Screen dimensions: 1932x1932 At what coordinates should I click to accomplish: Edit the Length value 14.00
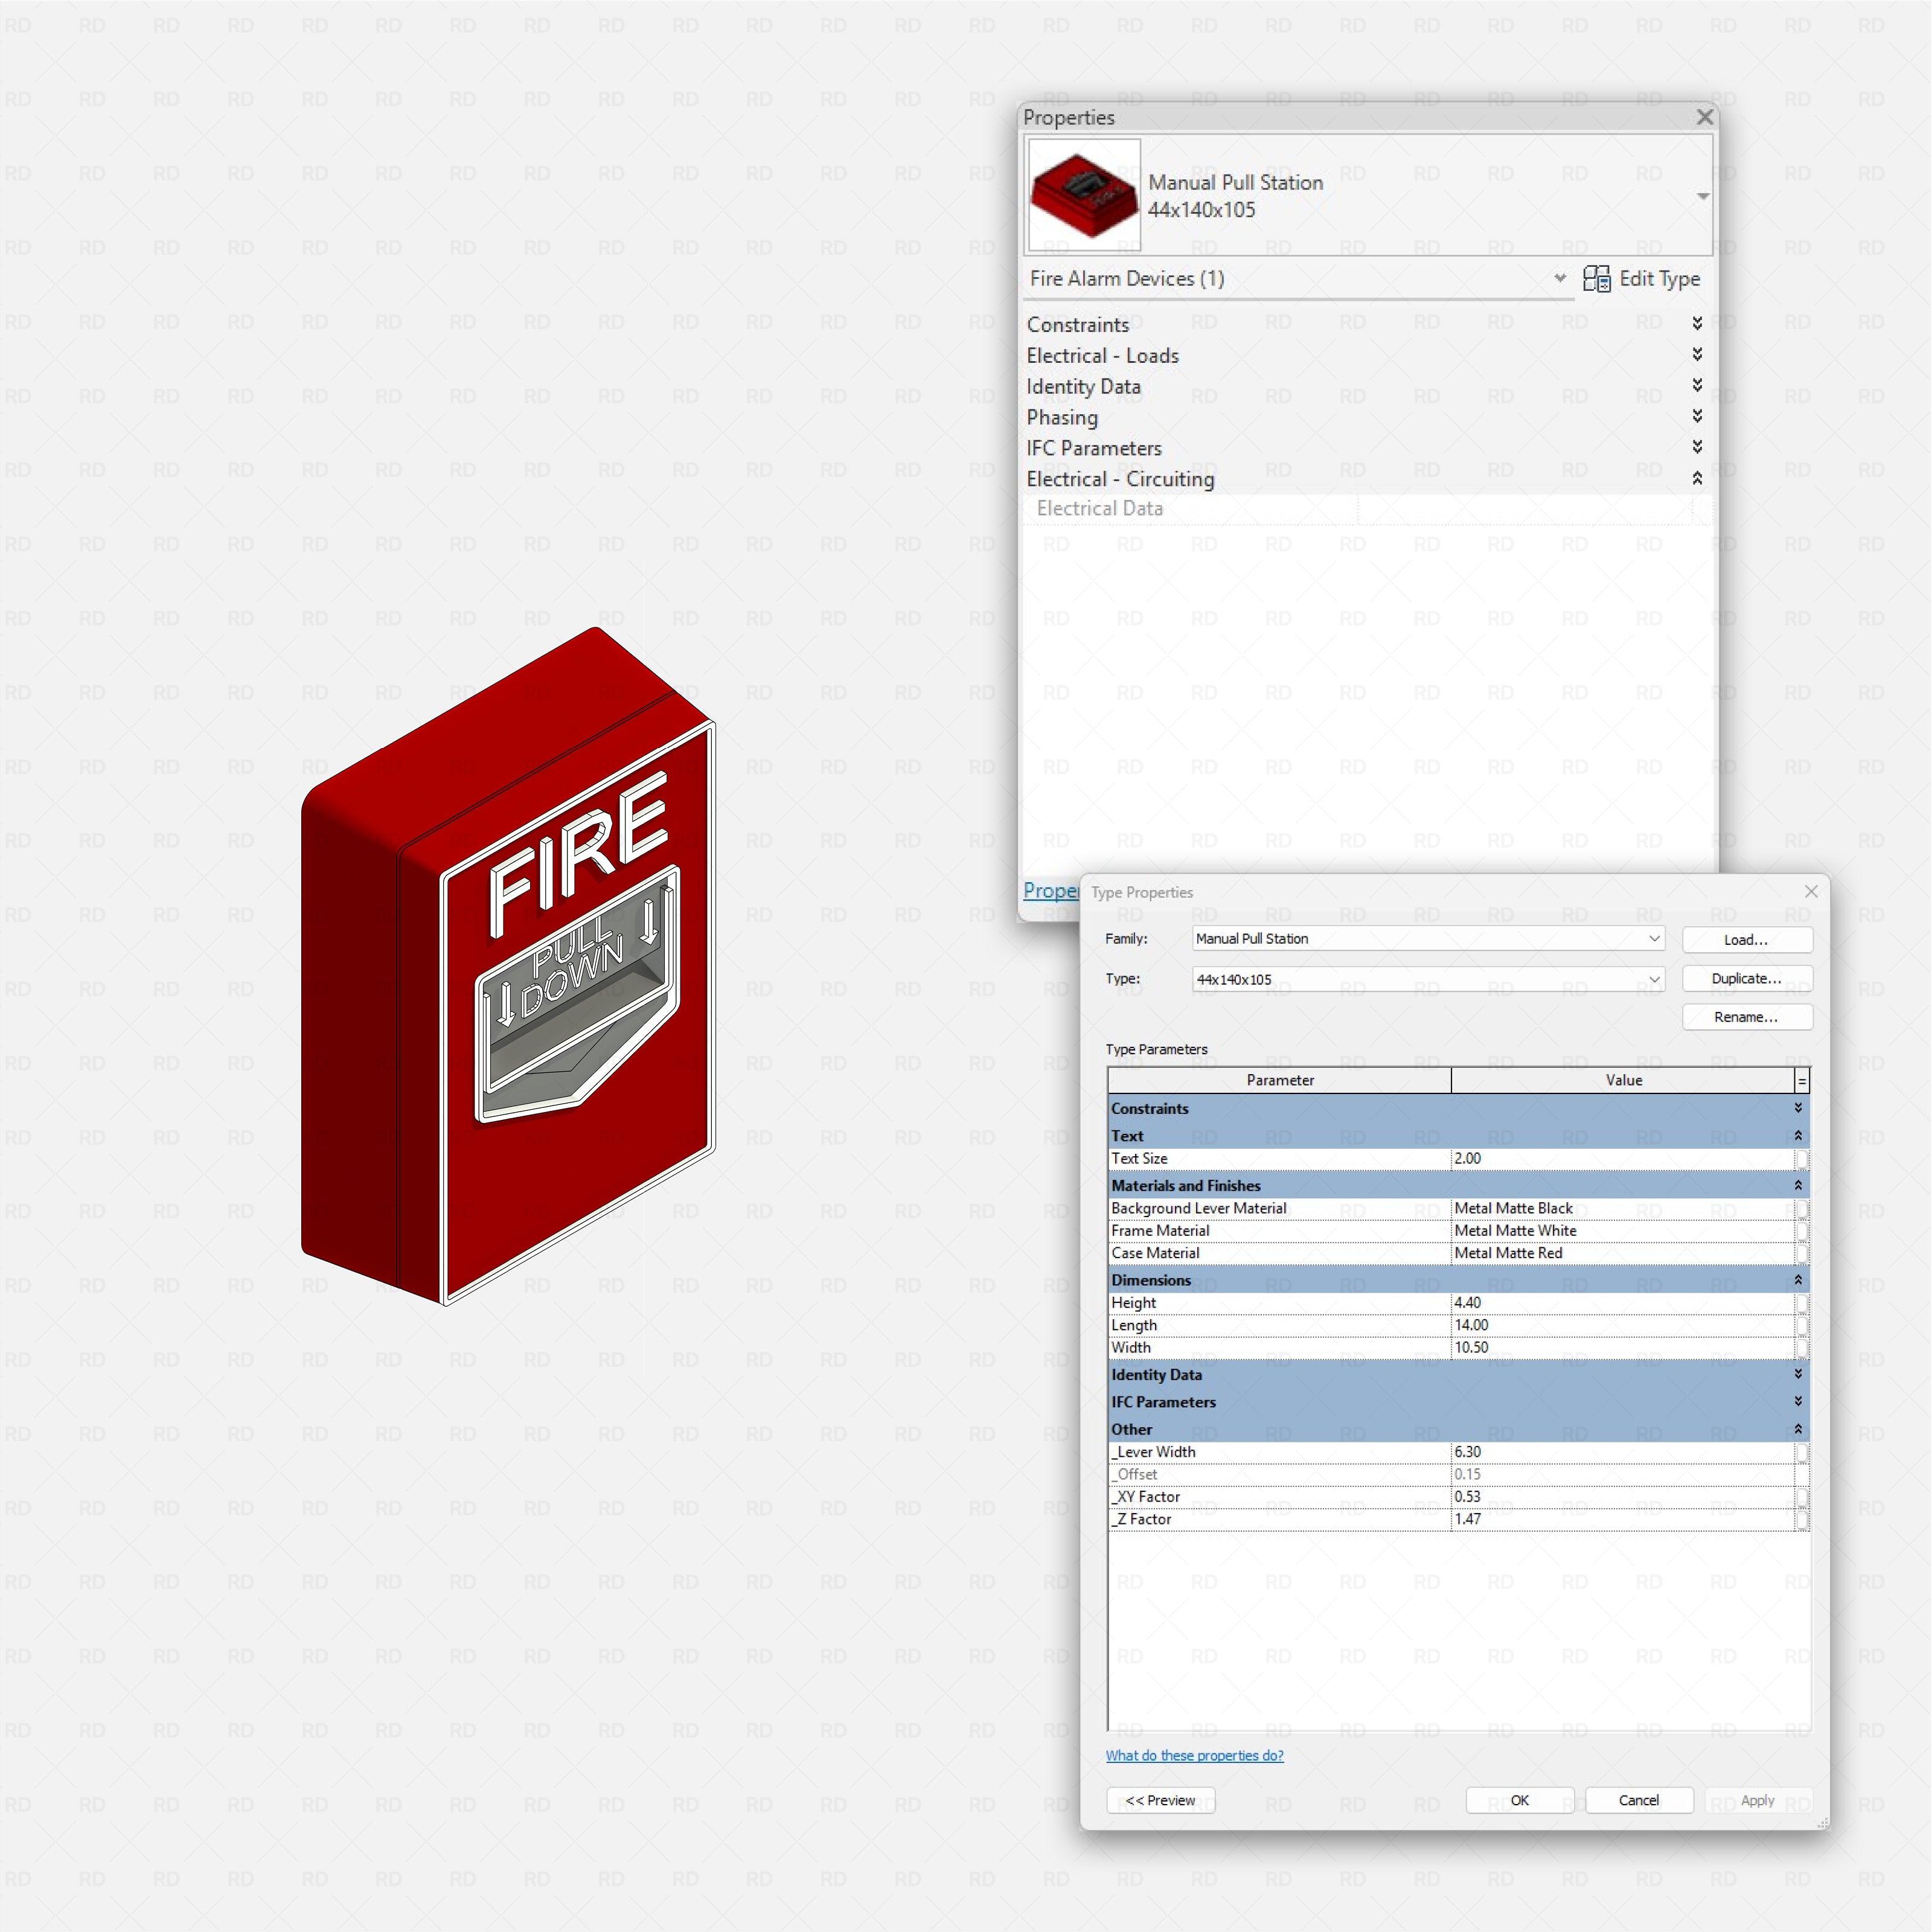coord(1622,1325)
